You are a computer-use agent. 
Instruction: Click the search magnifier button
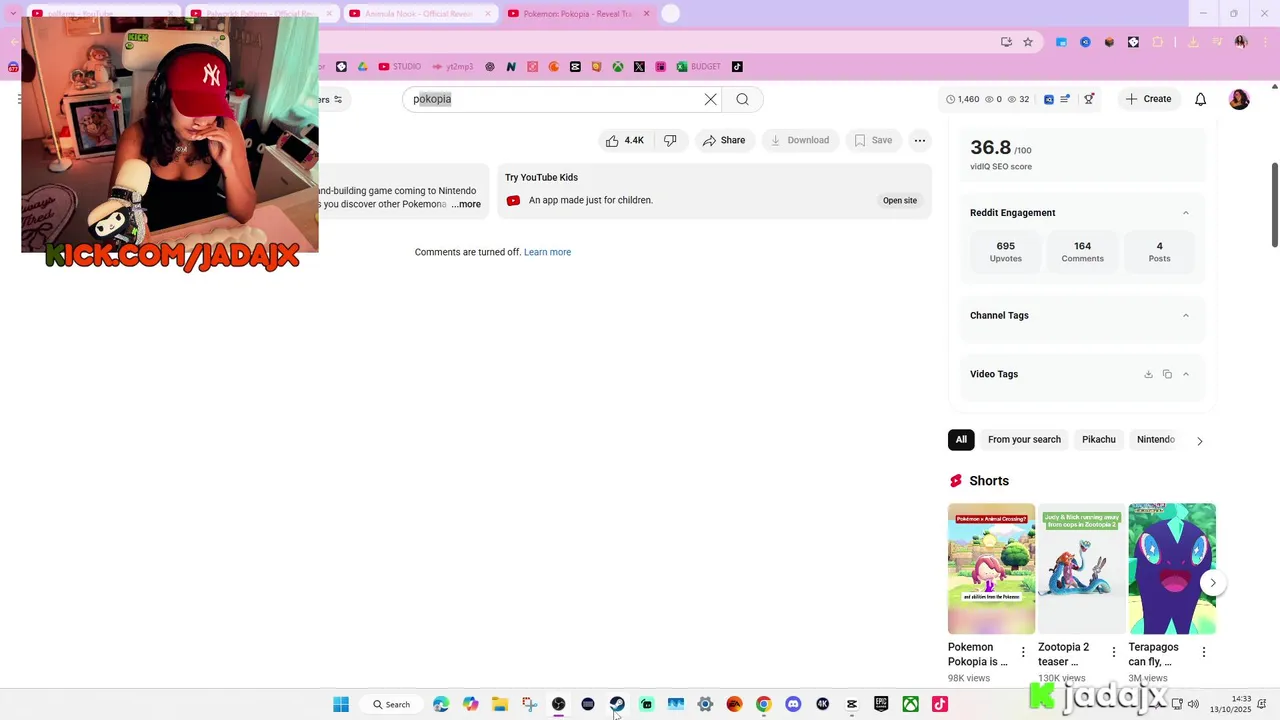coord(742,99)
